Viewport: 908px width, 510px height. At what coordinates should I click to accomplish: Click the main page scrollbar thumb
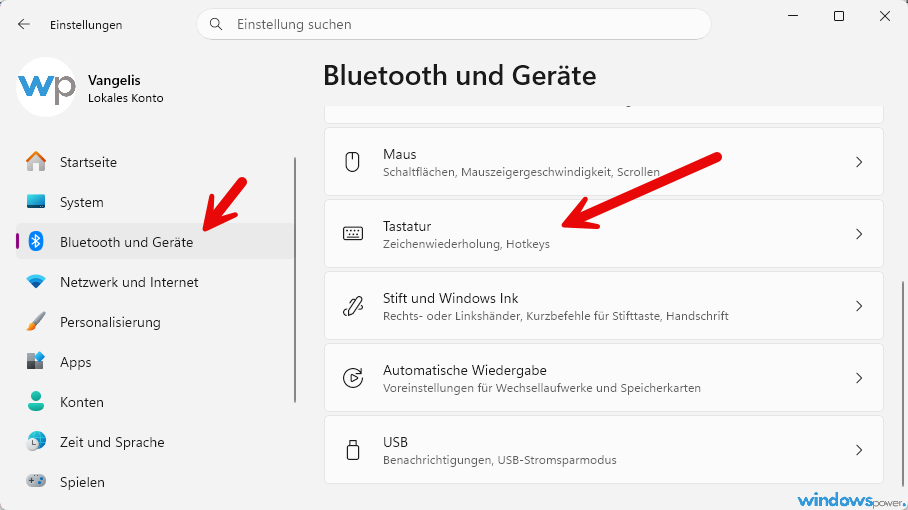(x=903, y=383)
